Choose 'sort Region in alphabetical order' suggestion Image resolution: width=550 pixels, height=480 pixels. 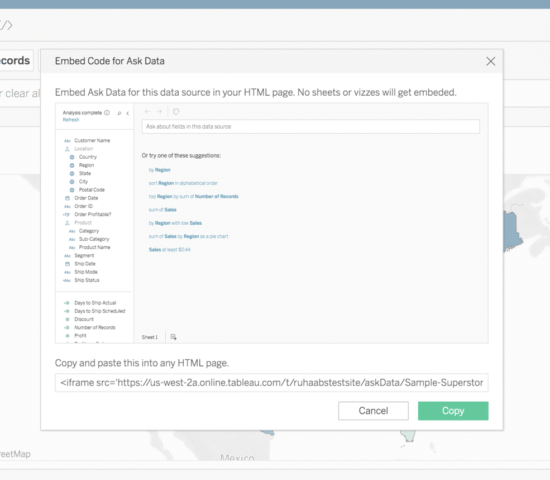click(183, 183)
